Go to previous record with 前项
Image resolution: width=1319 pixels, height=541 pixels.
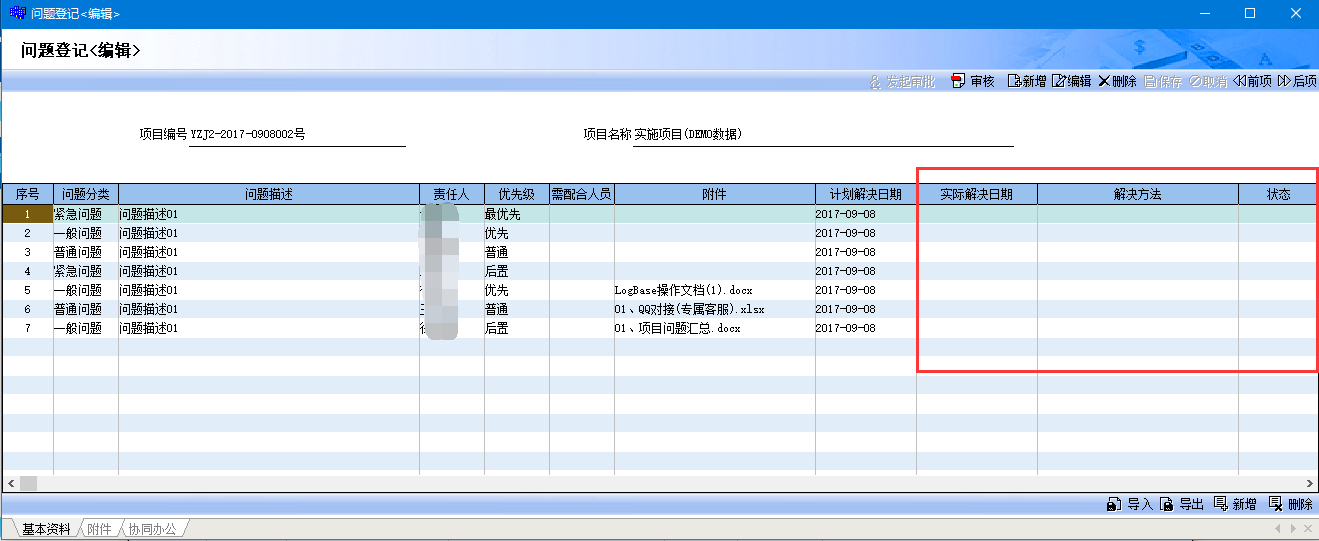click(x=1252, y=81)
